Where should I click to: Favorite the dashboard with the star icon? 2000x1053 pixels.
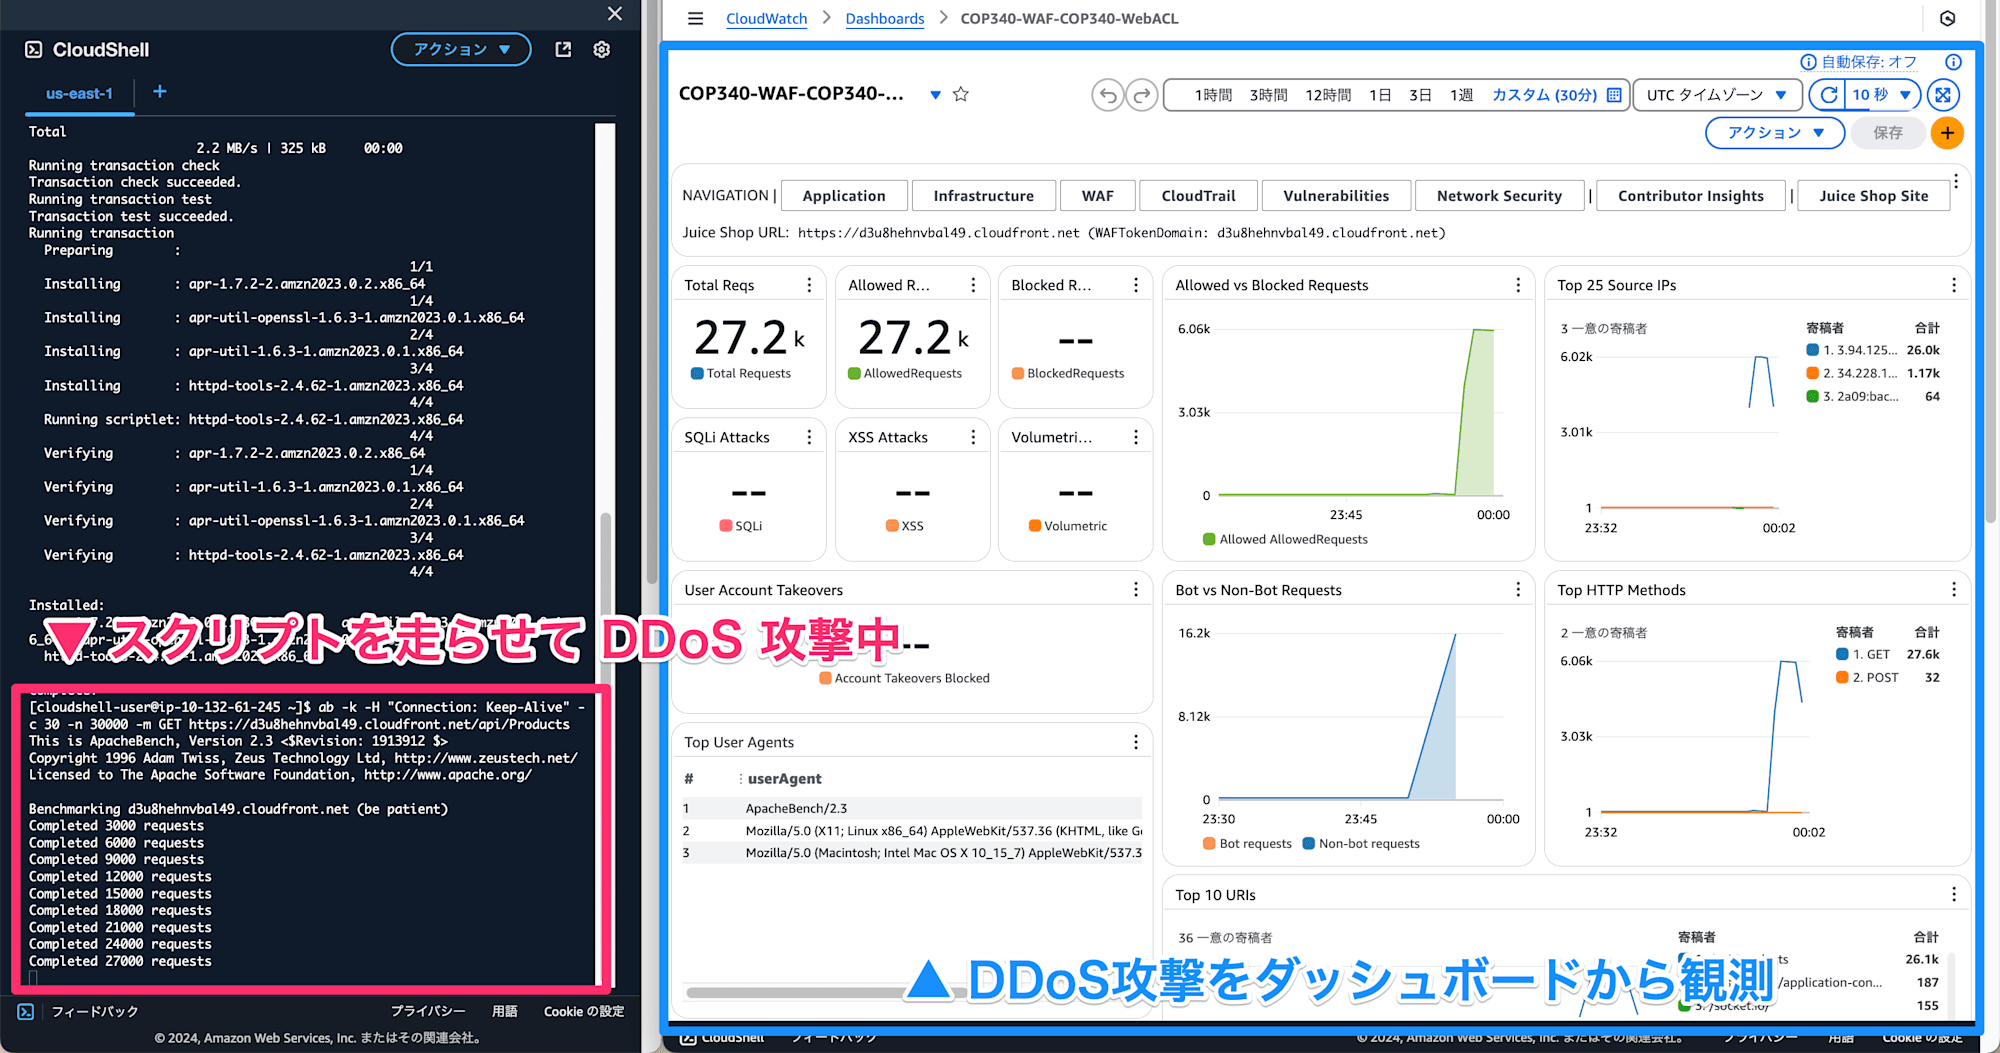coord(961,94)
